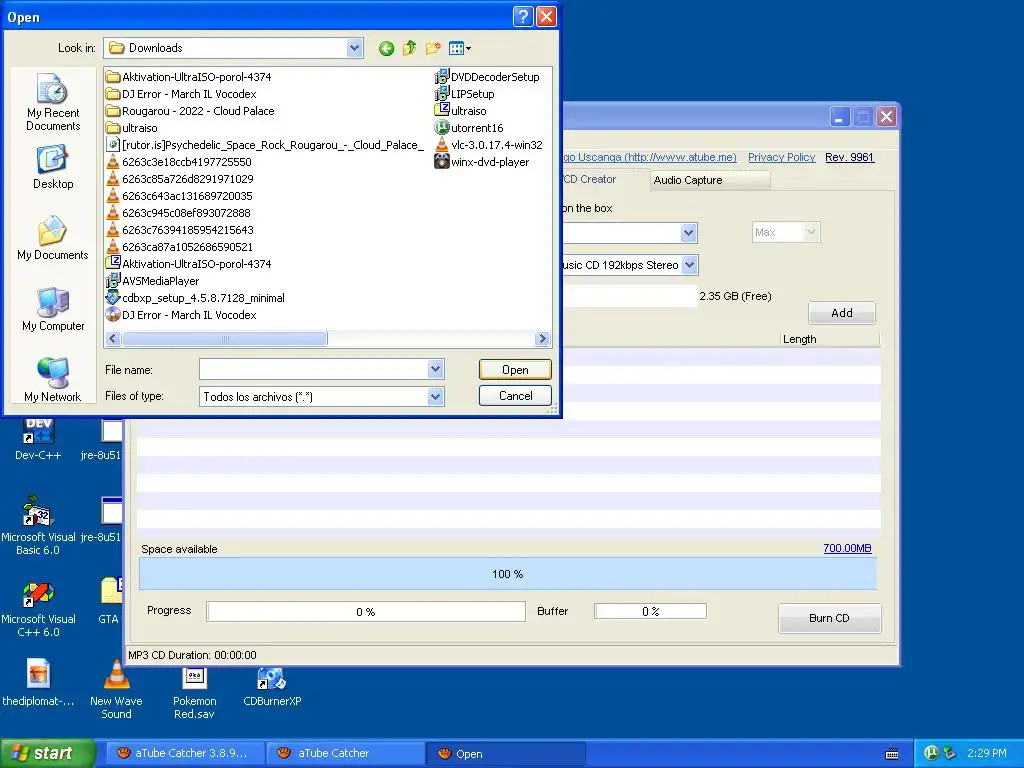Go back using the green arrow icon
1024x768 pixels.
click(386, 48)
